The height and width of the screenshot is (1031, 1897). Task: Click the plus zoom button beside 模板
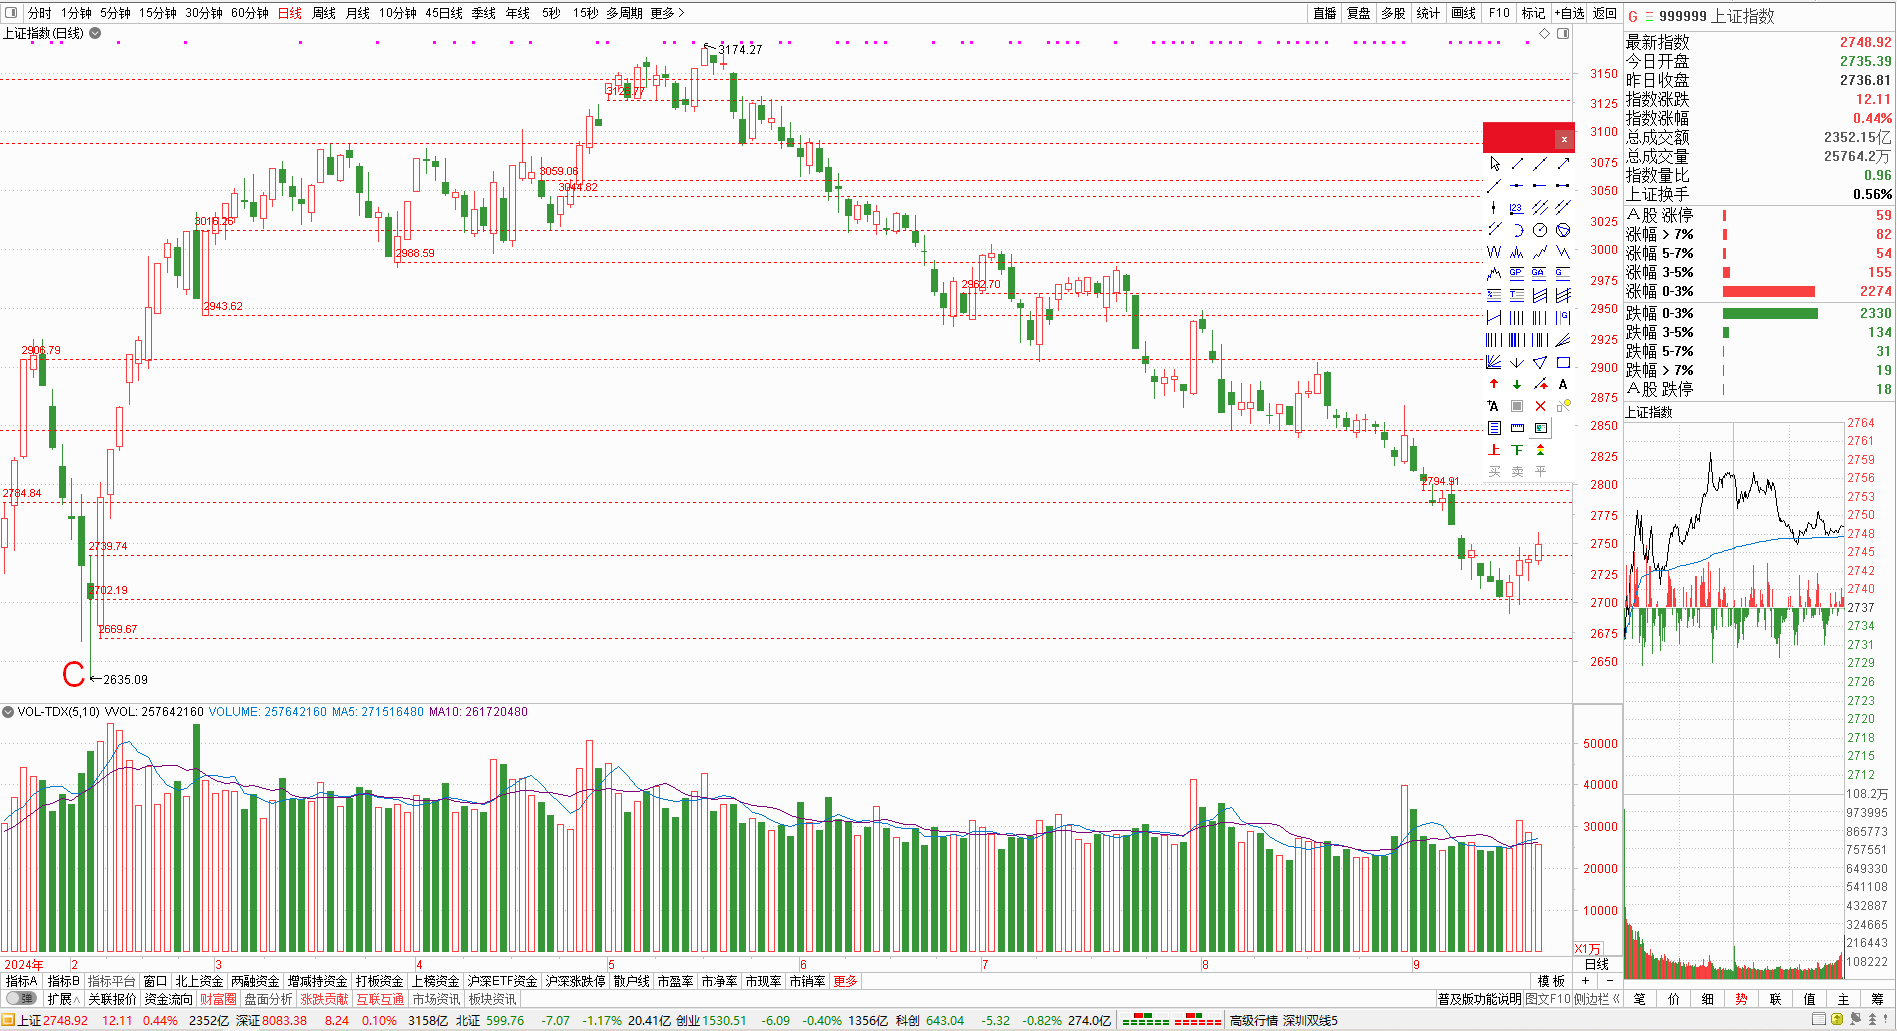(x=1585, y=981)
